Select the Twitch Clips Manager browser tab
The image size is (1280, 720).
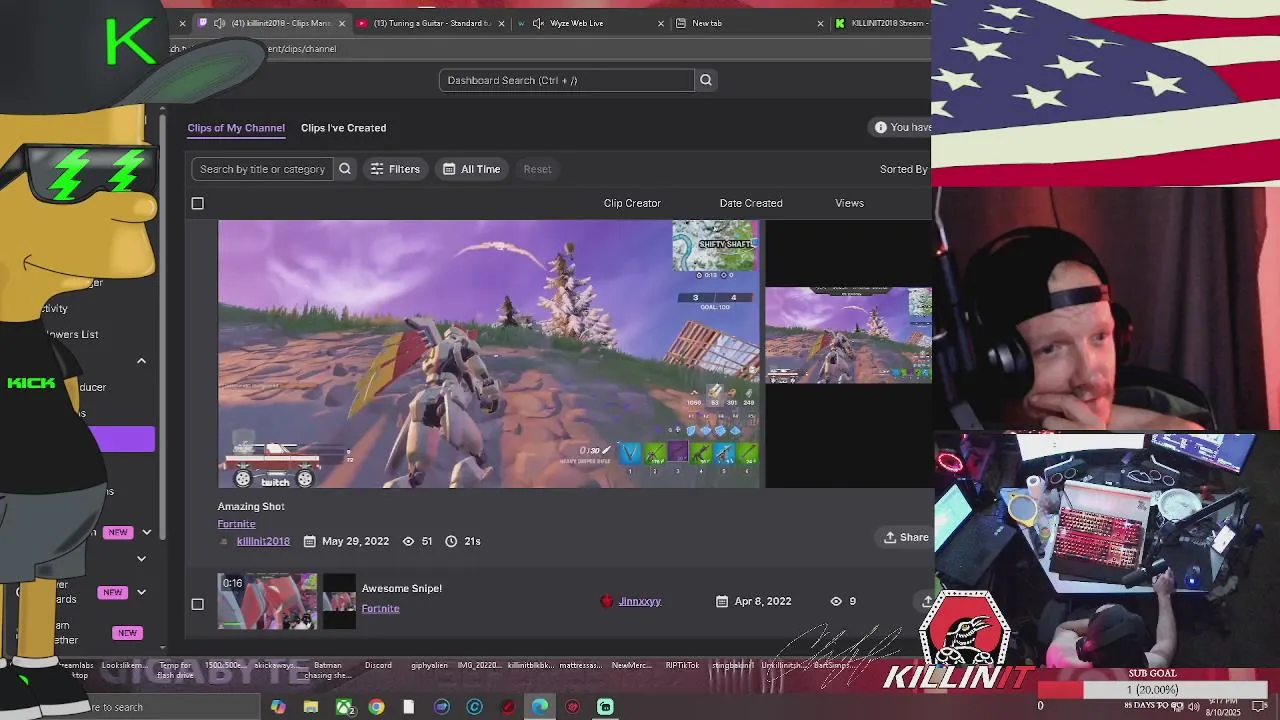tap(270, 23)
